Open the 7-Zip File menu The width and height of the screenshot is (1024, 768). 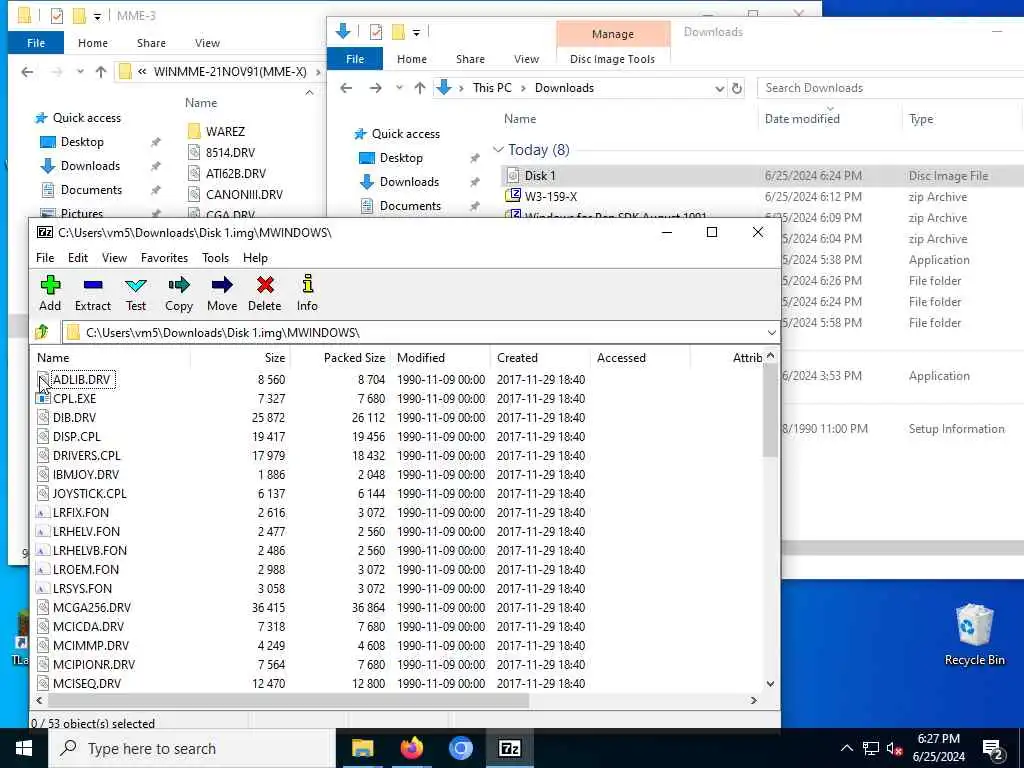pos(45,258)
